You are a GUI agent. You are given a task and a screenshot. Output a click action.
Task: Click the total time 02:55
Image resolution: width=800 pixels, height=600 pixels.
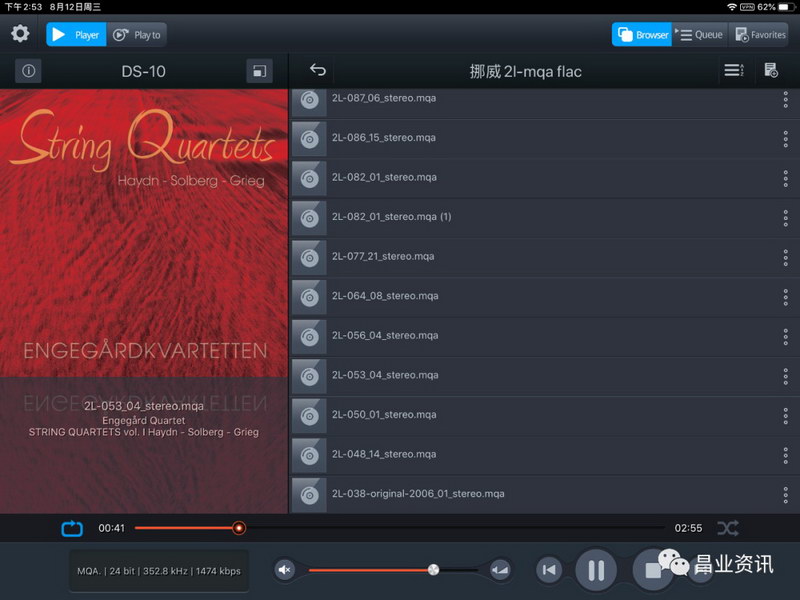[x=688, y=528]
